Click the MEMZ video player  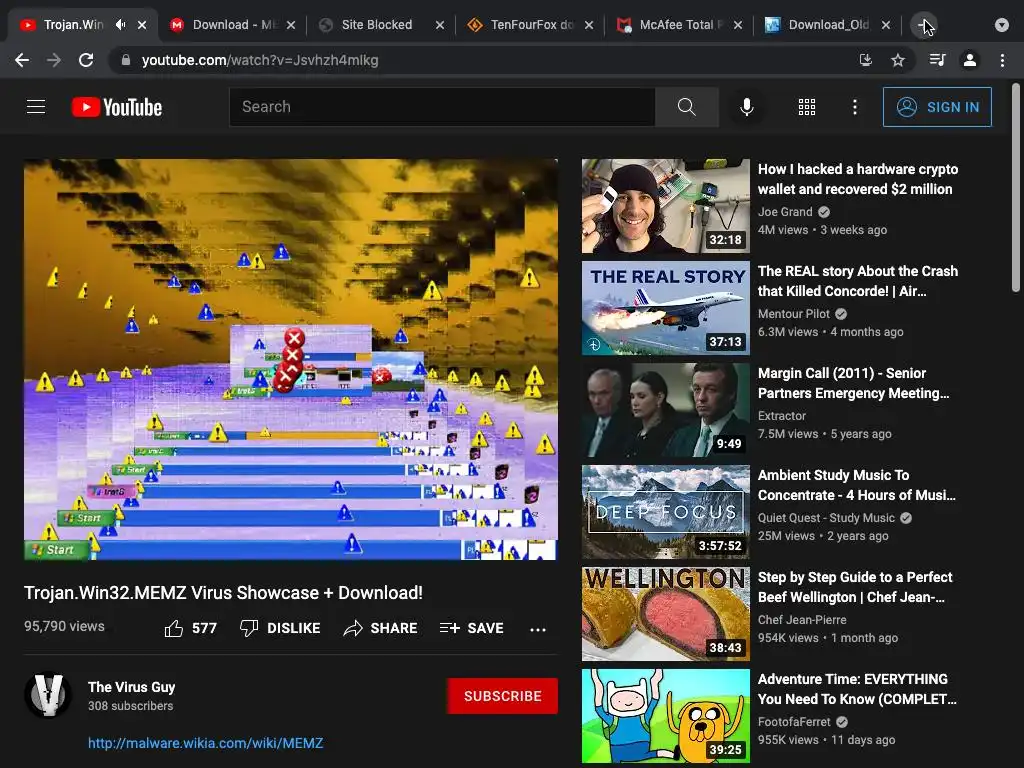(x=291, y=359)
